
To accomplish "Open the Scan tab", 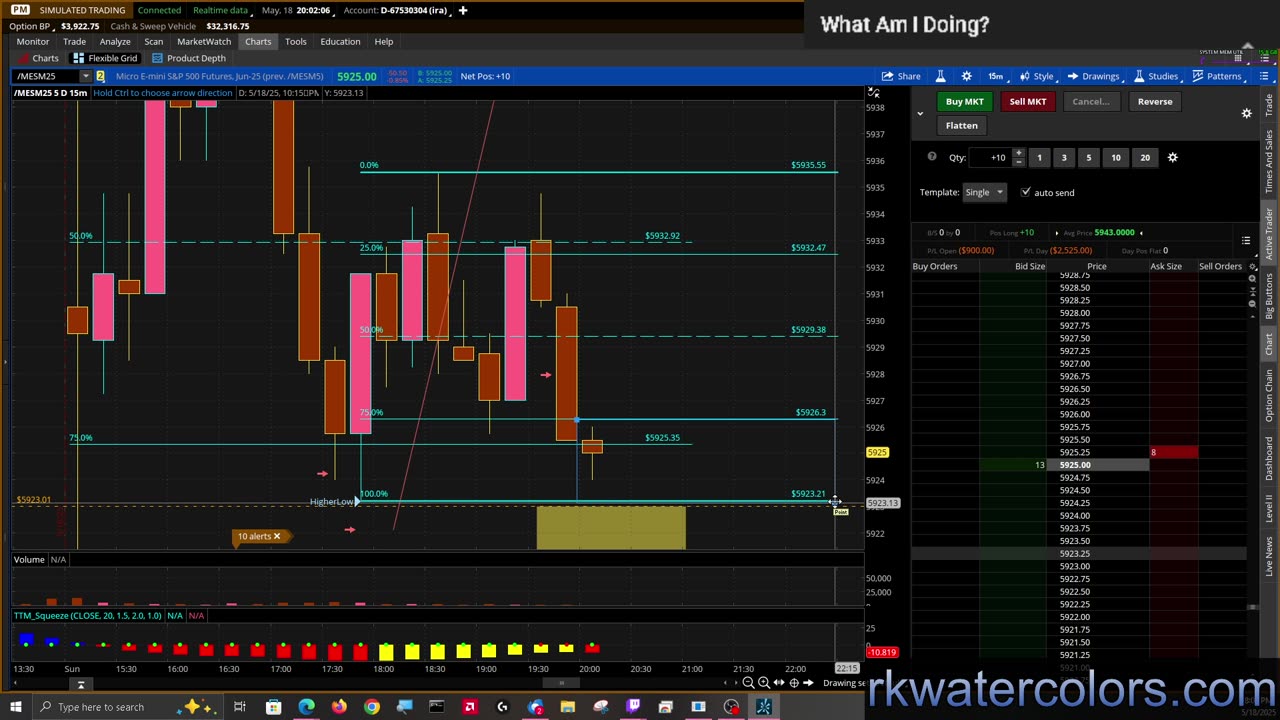I will coord(153,41).
